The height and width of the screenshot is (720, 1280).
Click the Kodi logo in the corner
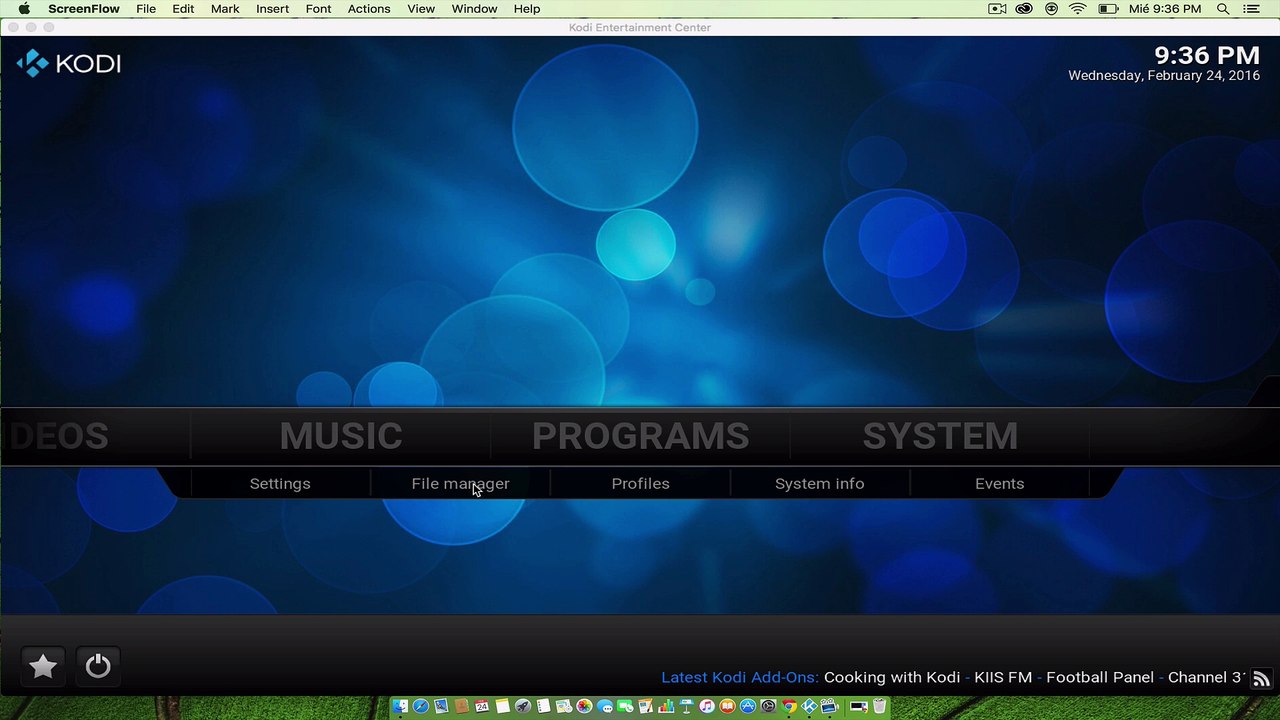tap(68, 63)
